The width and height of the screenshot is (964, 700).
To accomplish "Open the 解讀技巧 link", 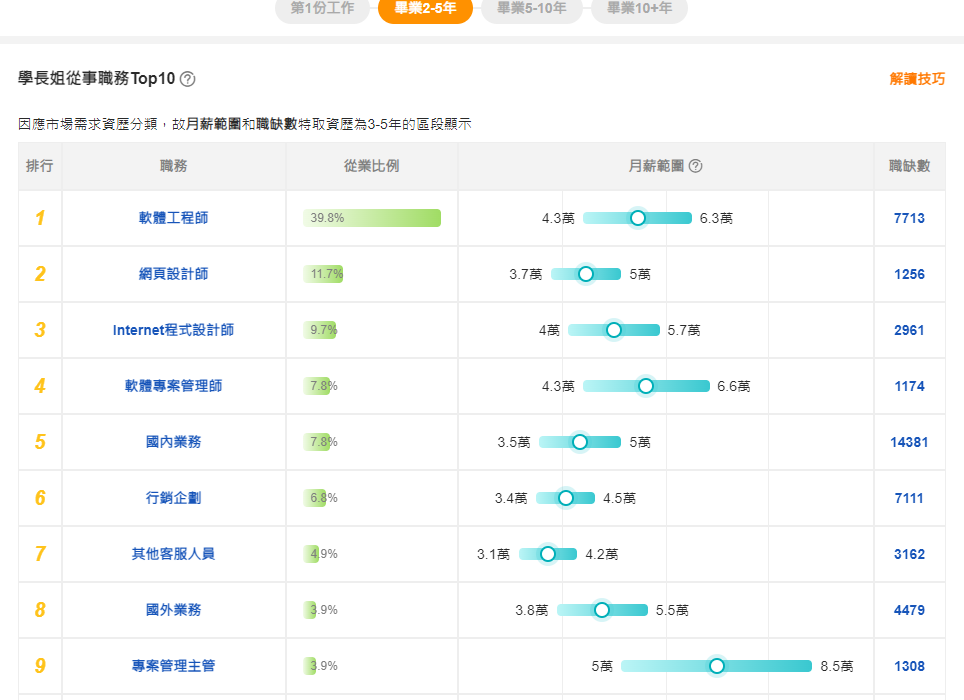I will [x=916, y=79].
